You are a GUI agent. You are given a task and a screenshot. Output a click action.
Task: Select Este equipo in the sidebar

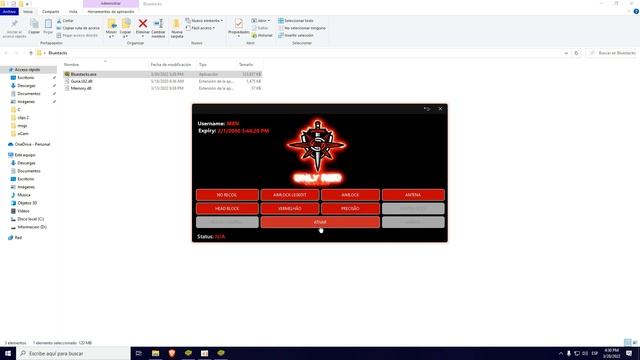(x=25, y=155)
